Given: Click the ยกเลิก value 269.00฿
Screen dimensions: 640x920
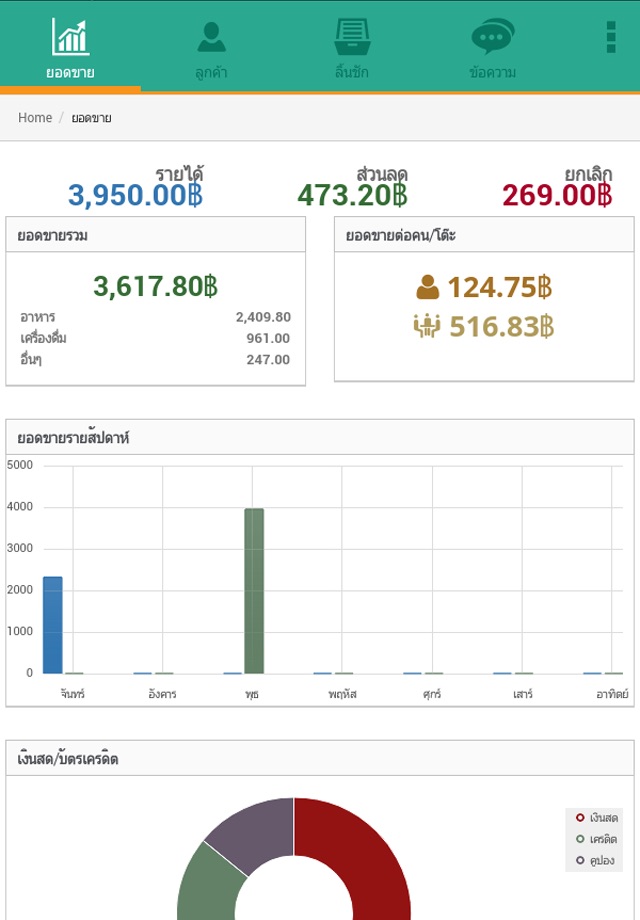Looking at the screenshot, I should [557, 195].
